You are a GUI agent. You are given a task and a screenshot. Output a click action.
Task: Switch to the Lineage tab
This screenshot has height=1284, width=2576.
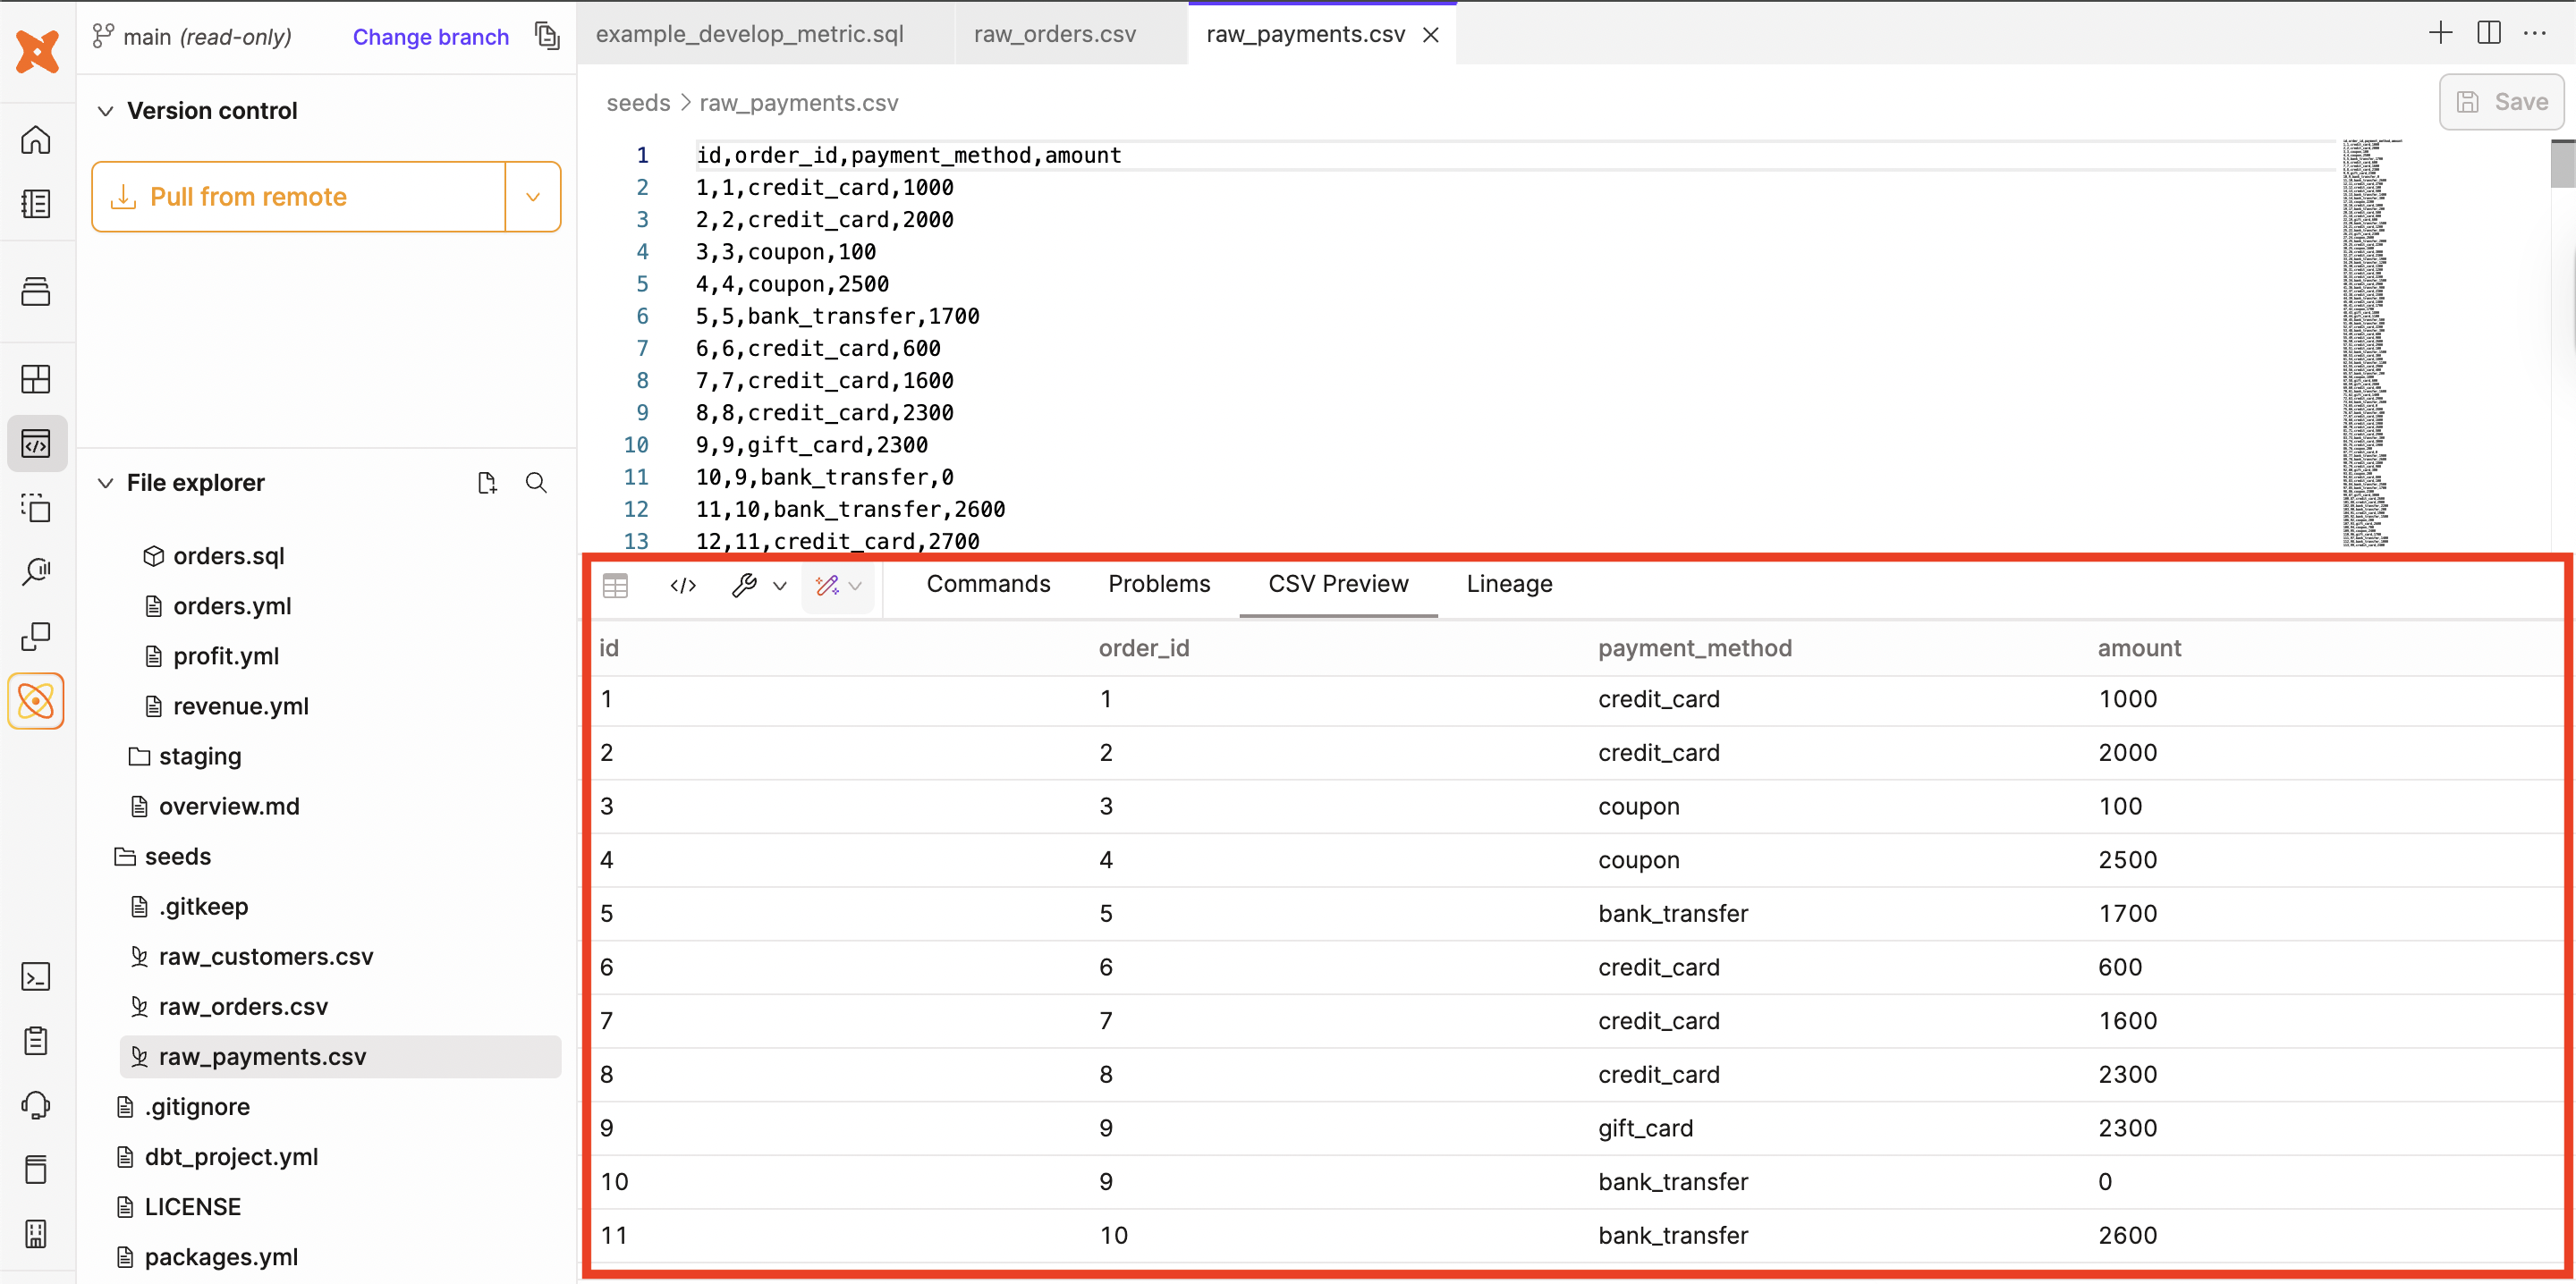1508,584
